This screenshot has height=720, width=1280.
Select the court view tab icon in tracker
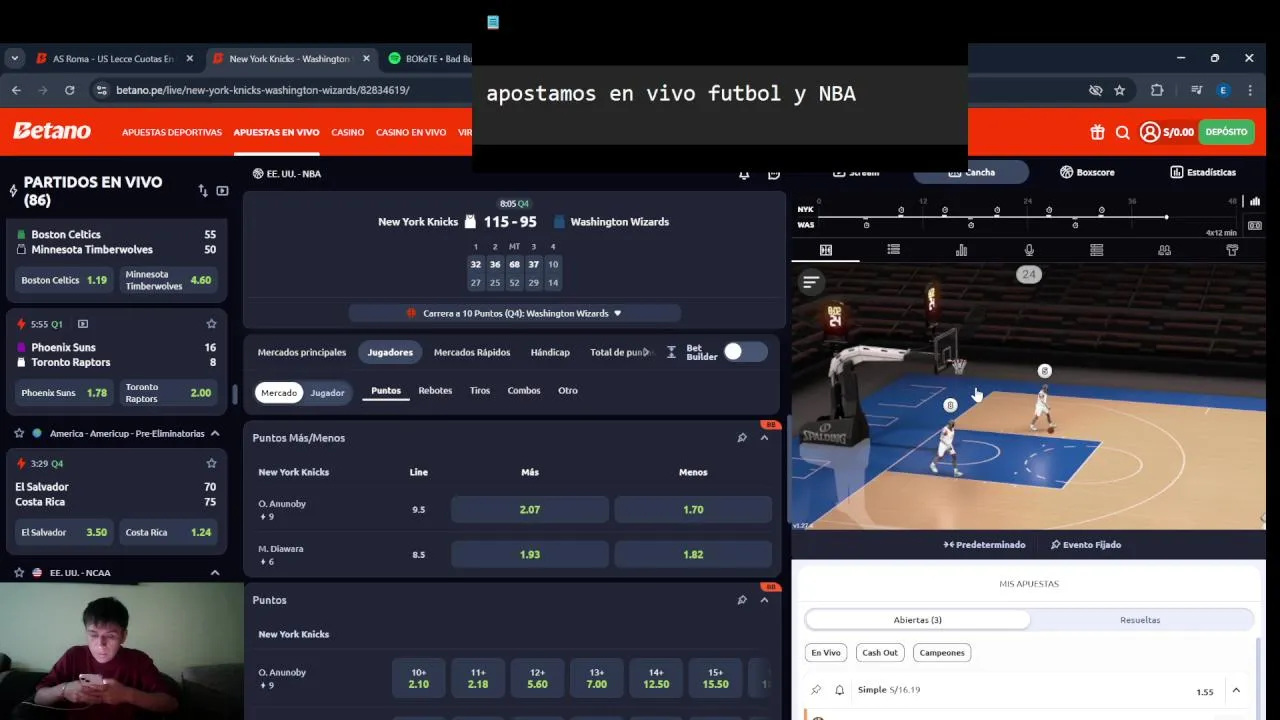[826, 250]
